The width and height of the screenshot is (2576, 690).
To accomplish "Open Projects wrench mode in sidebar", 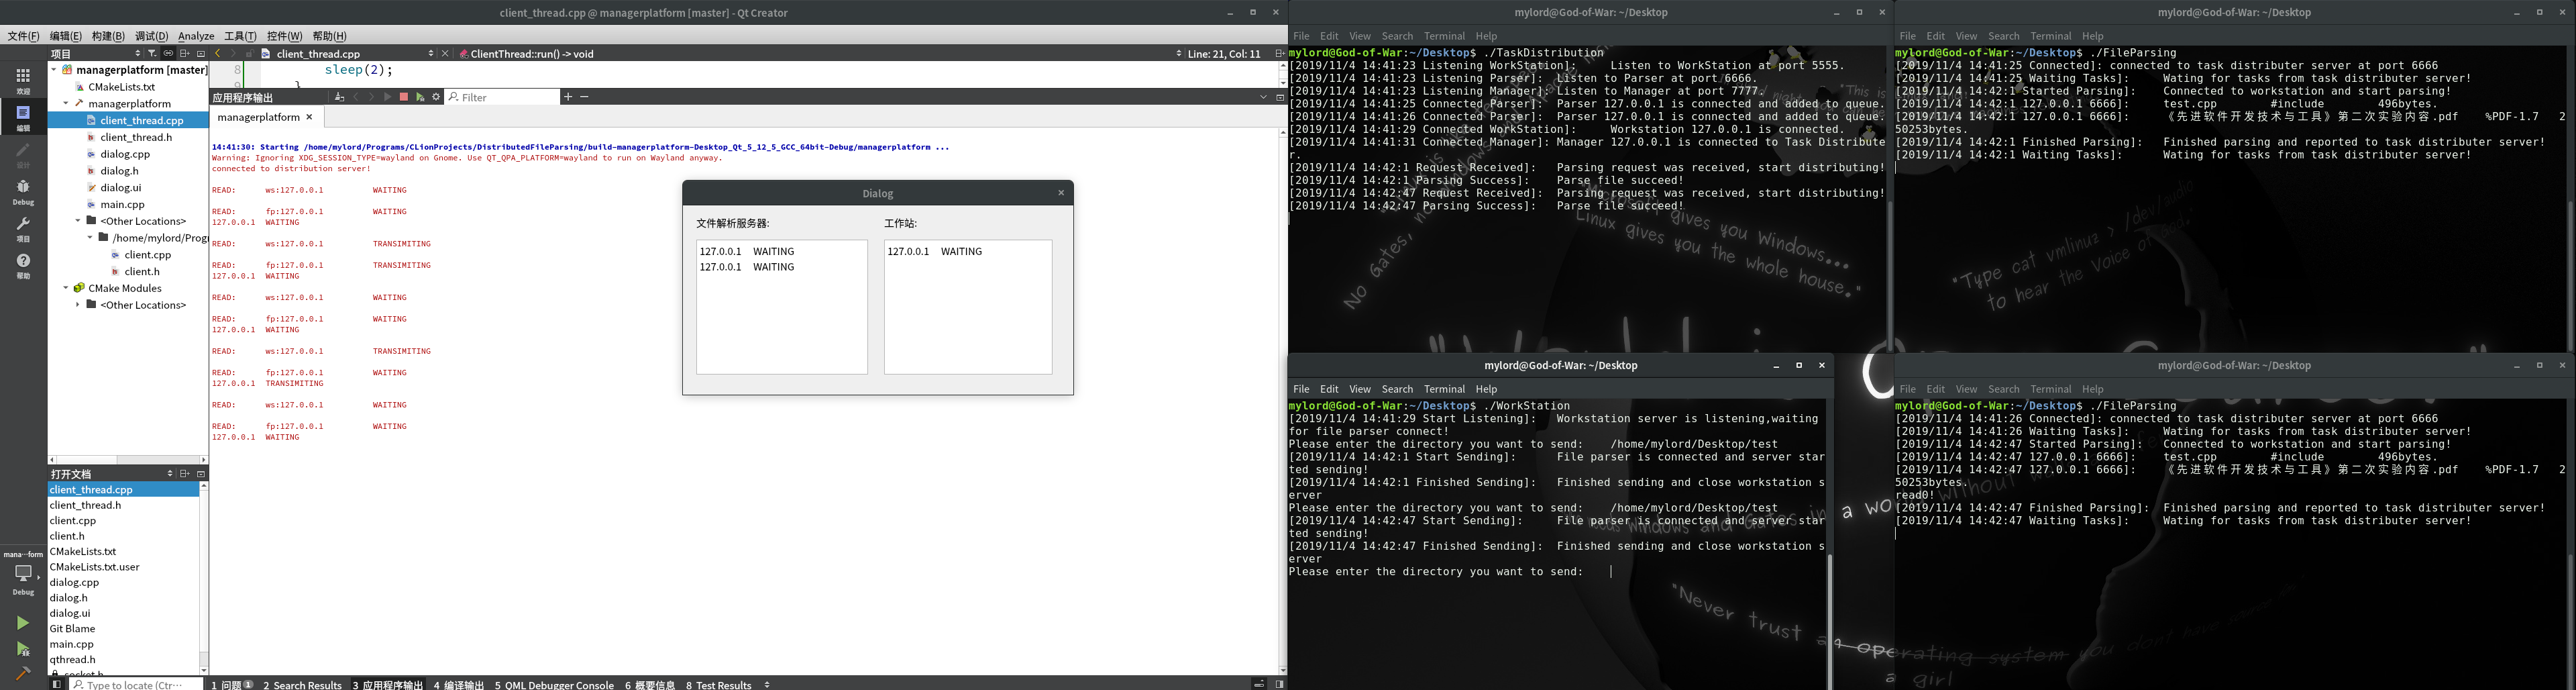I will click(x=23, y=228).
